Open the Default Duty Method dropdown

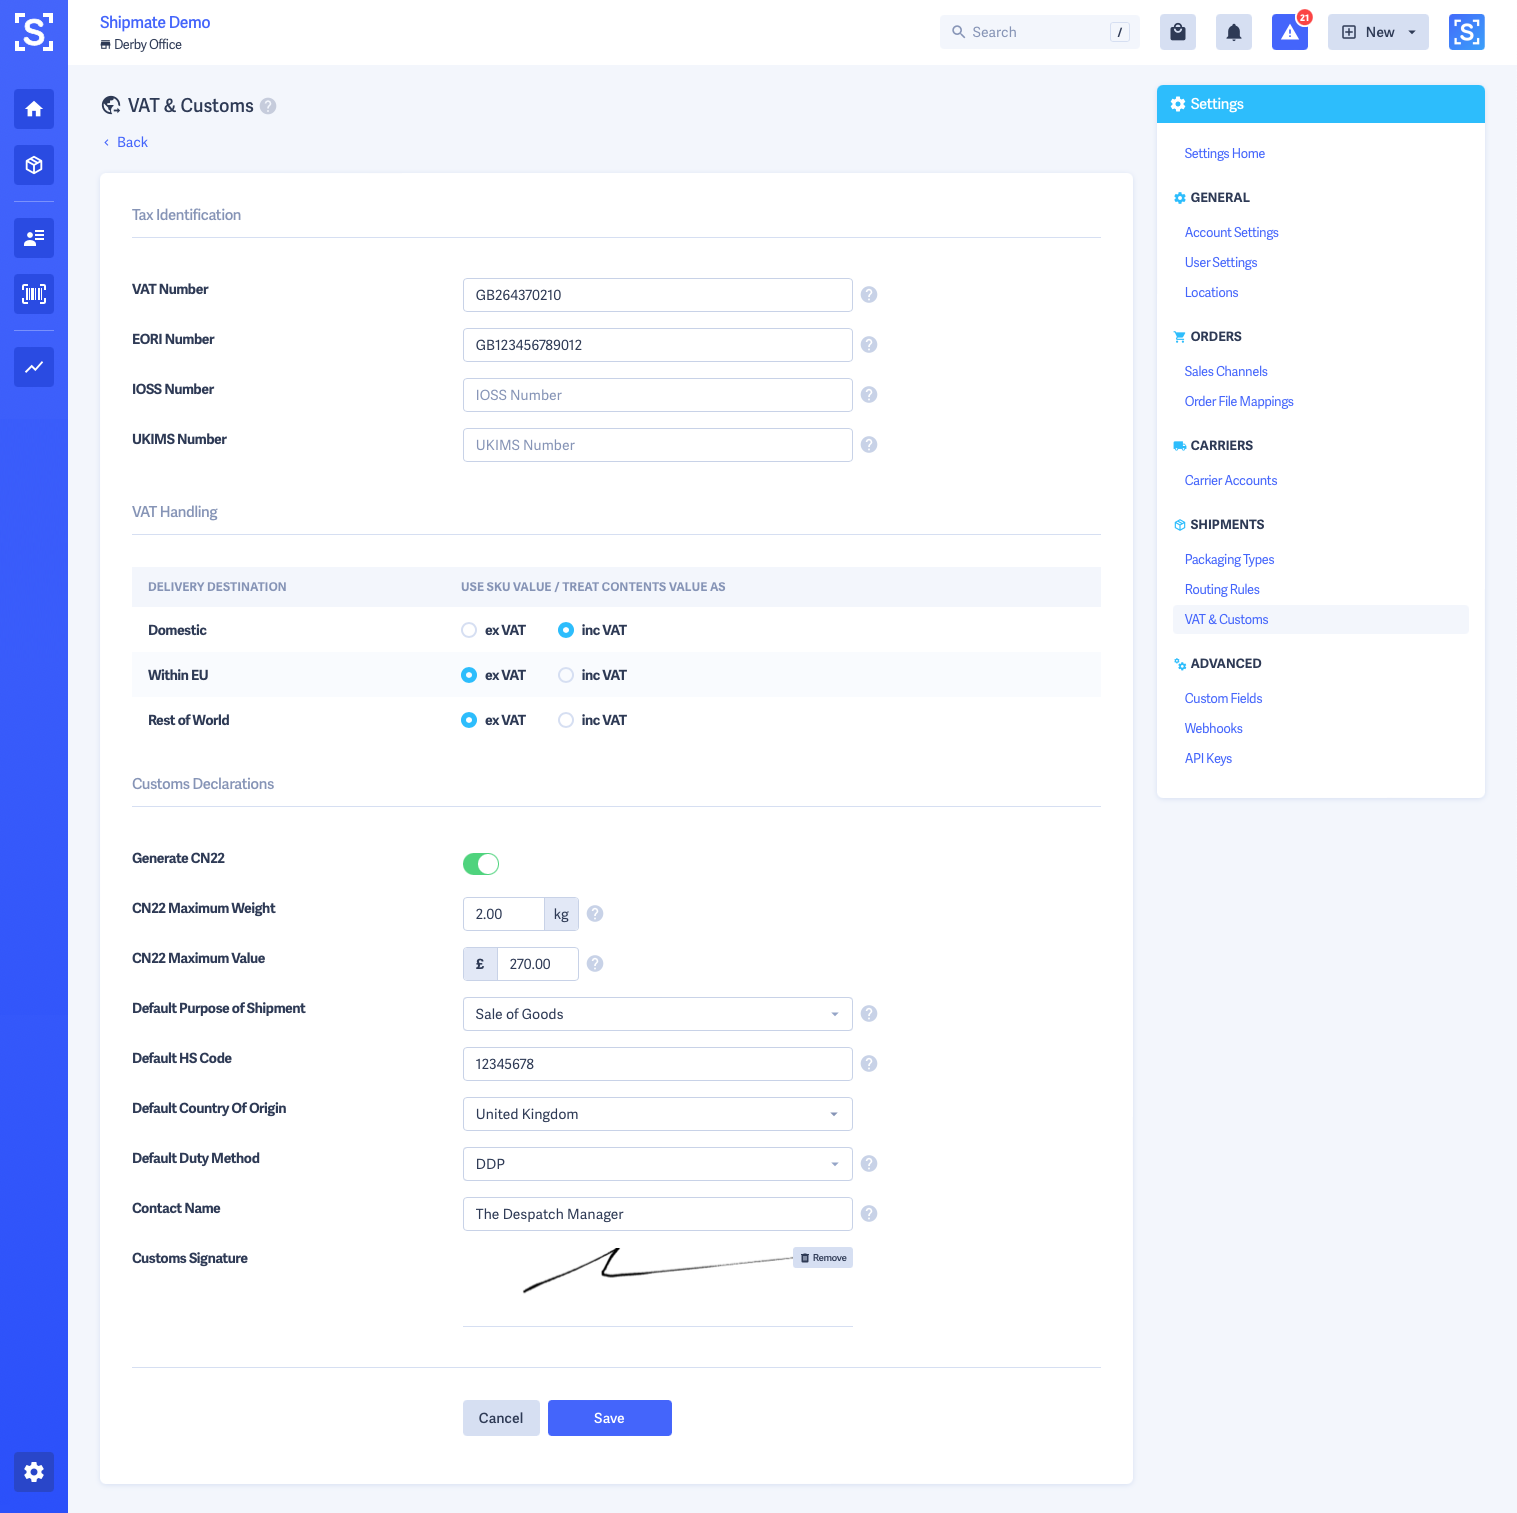pyautogui.click(x=658, y=1164)
